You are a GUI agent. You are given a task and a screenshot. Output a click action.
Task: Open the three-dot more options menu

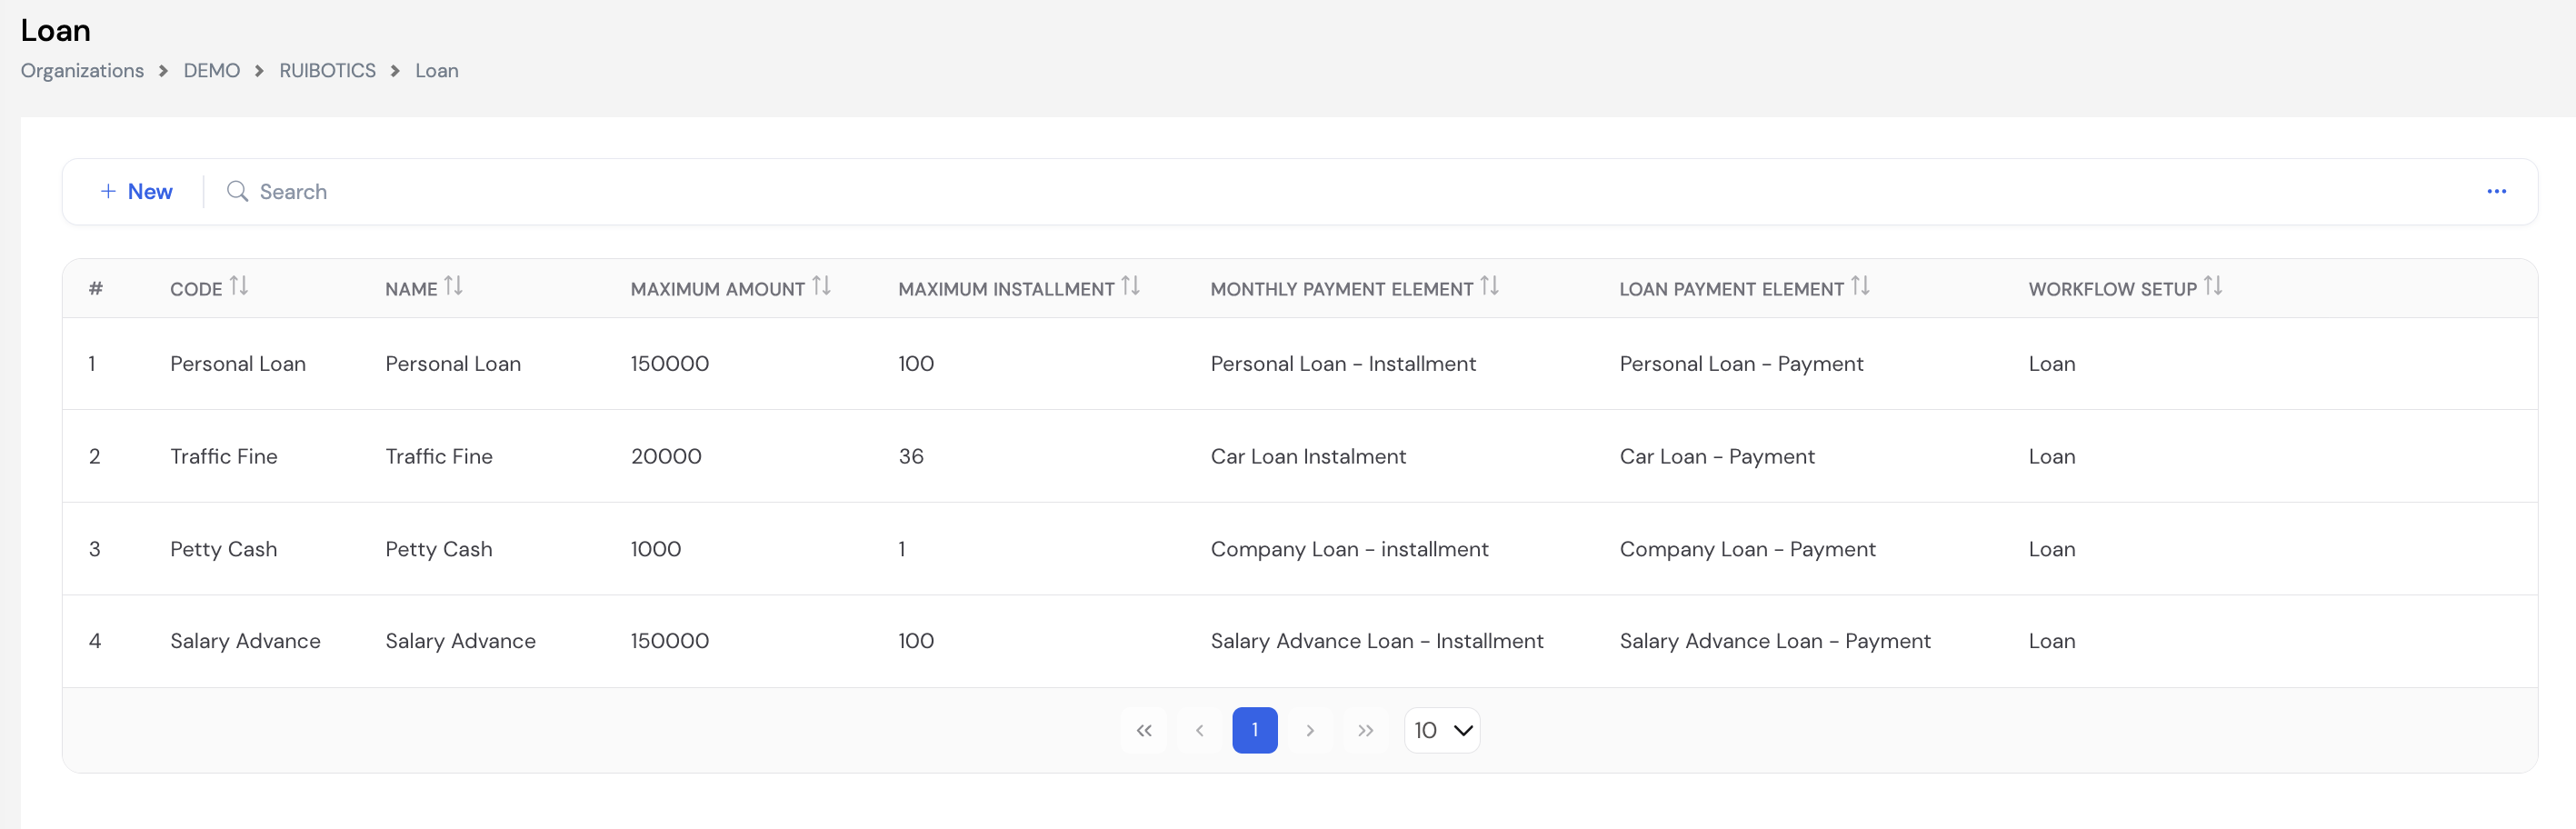pyautogui.click(x=2496, y=191)
